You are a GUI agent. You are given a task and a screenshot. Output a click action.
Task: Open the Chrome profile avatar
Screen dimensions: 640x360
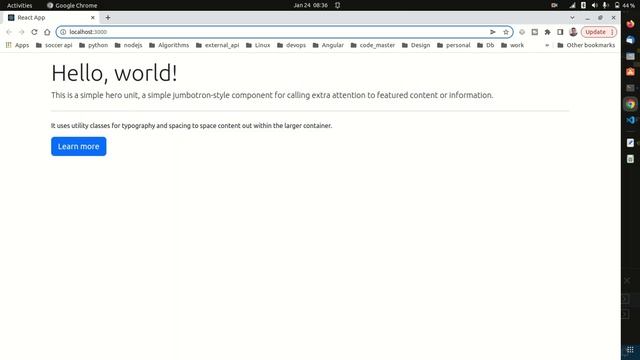click(573, 32)
